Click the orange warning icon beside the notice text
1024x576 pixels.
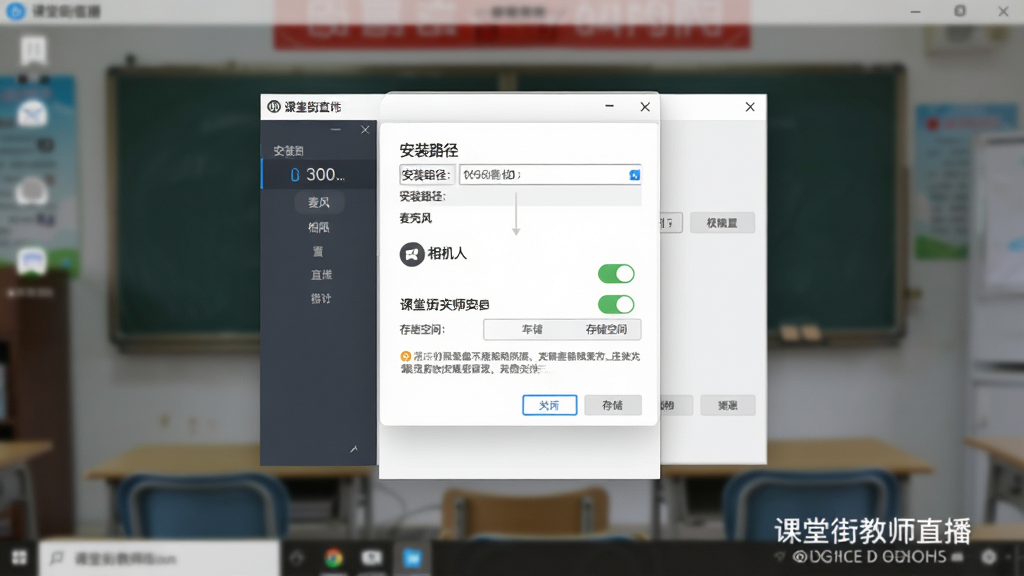(406, 357)
